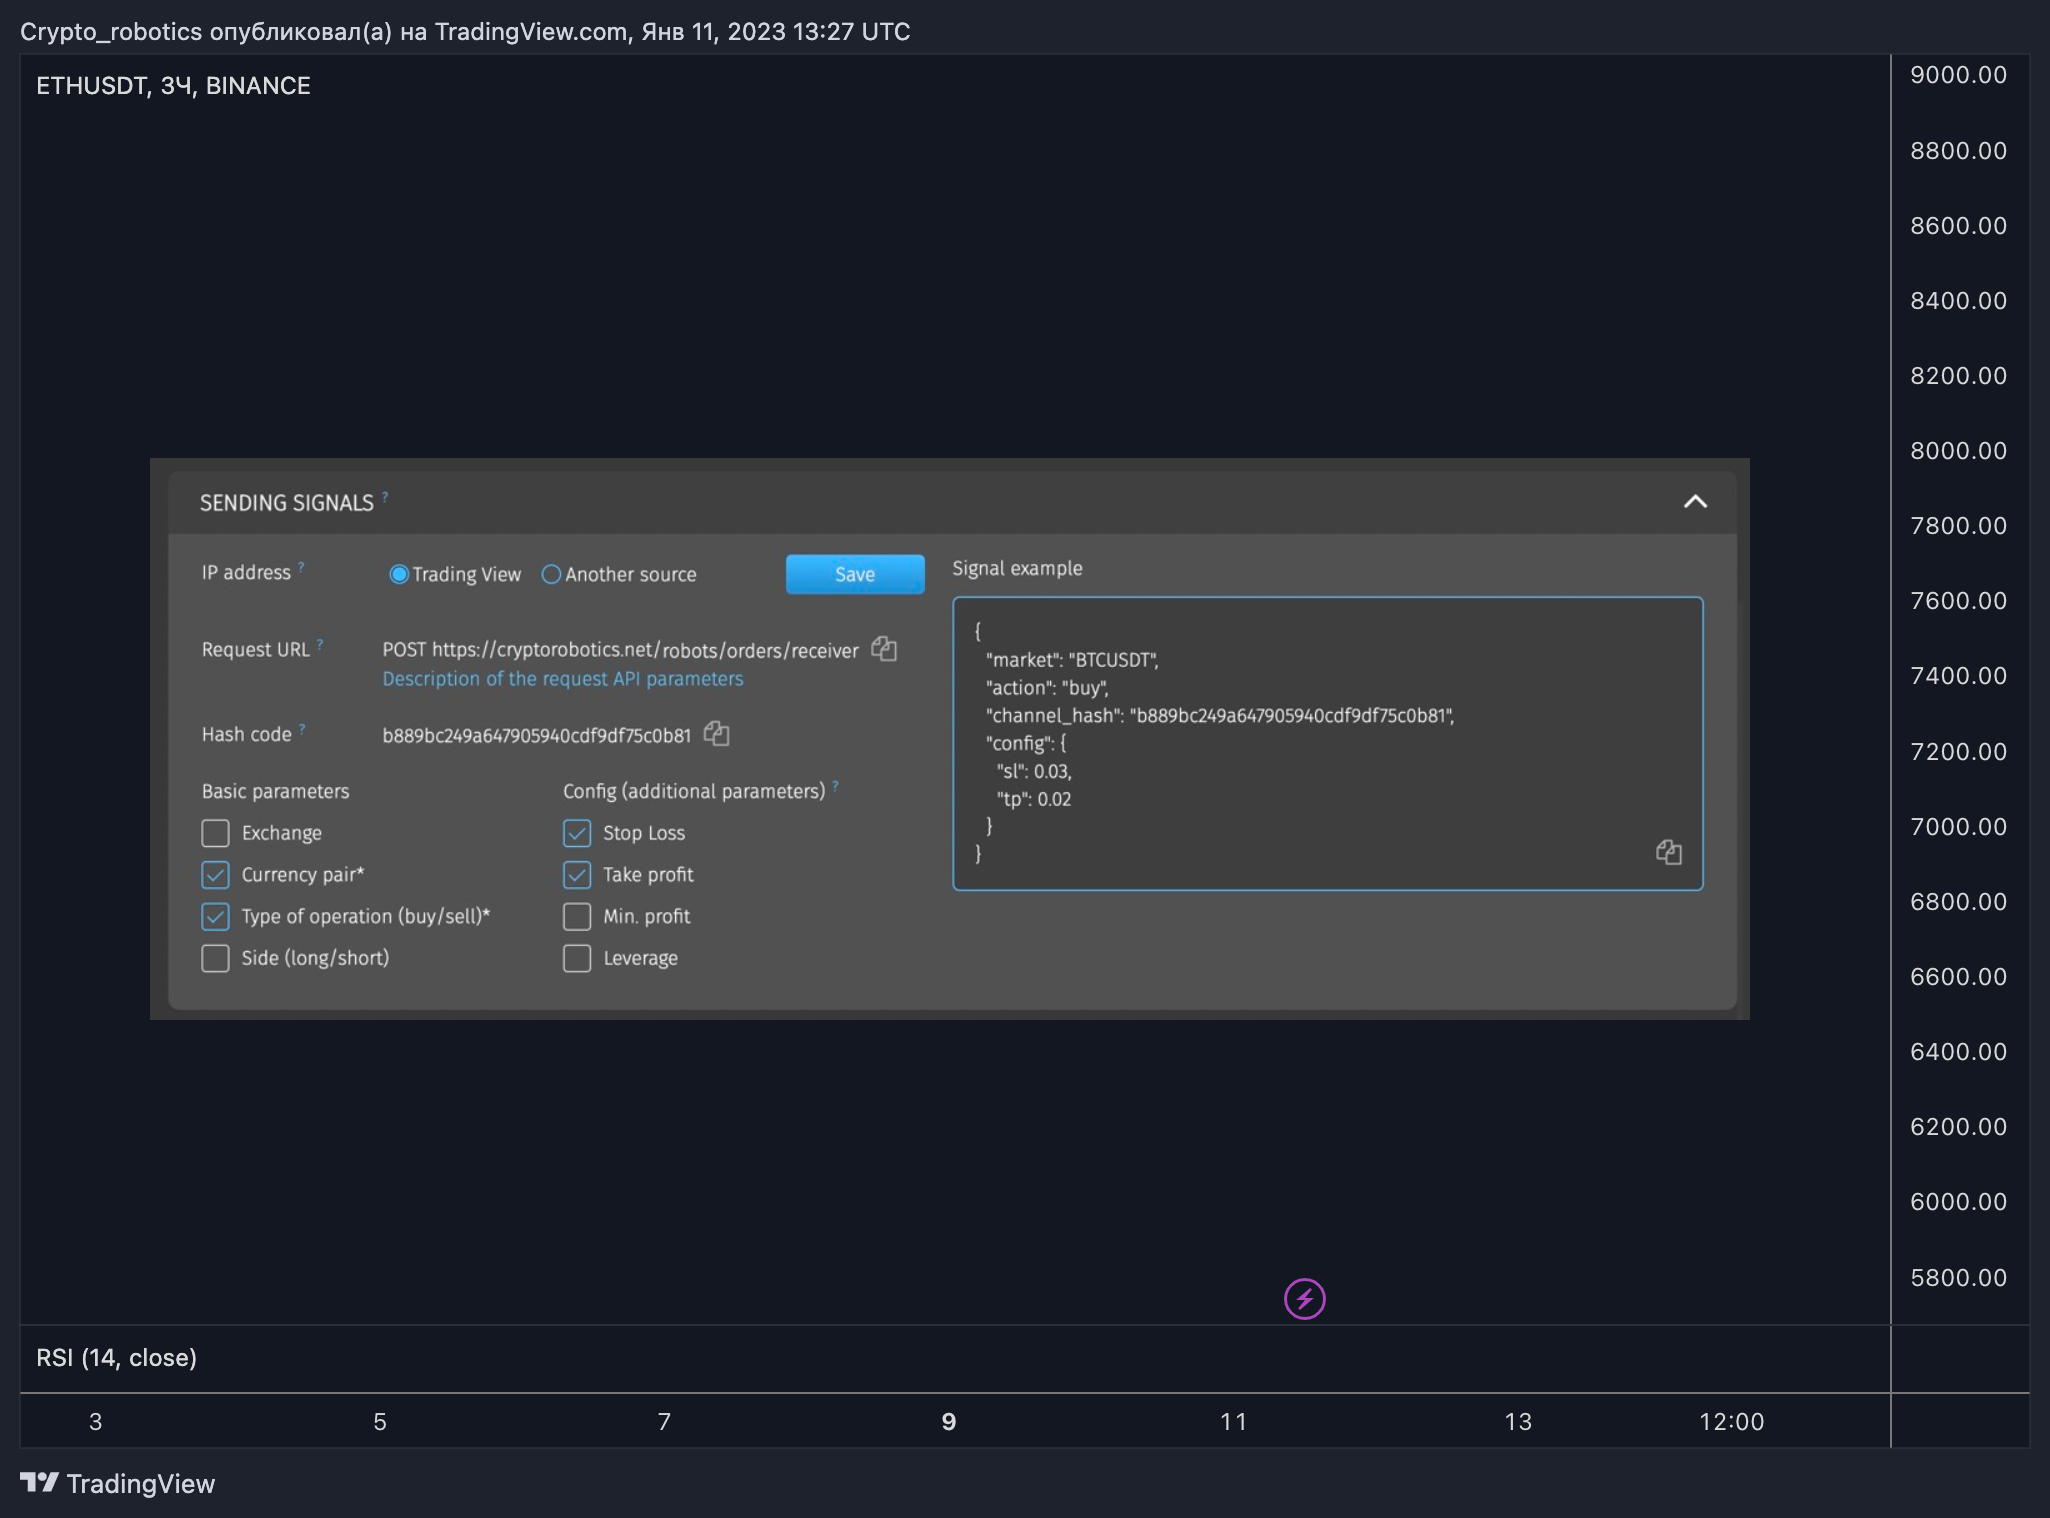
Task: Click the Crypto_robotics publication header text
Action: click(465, 31)
